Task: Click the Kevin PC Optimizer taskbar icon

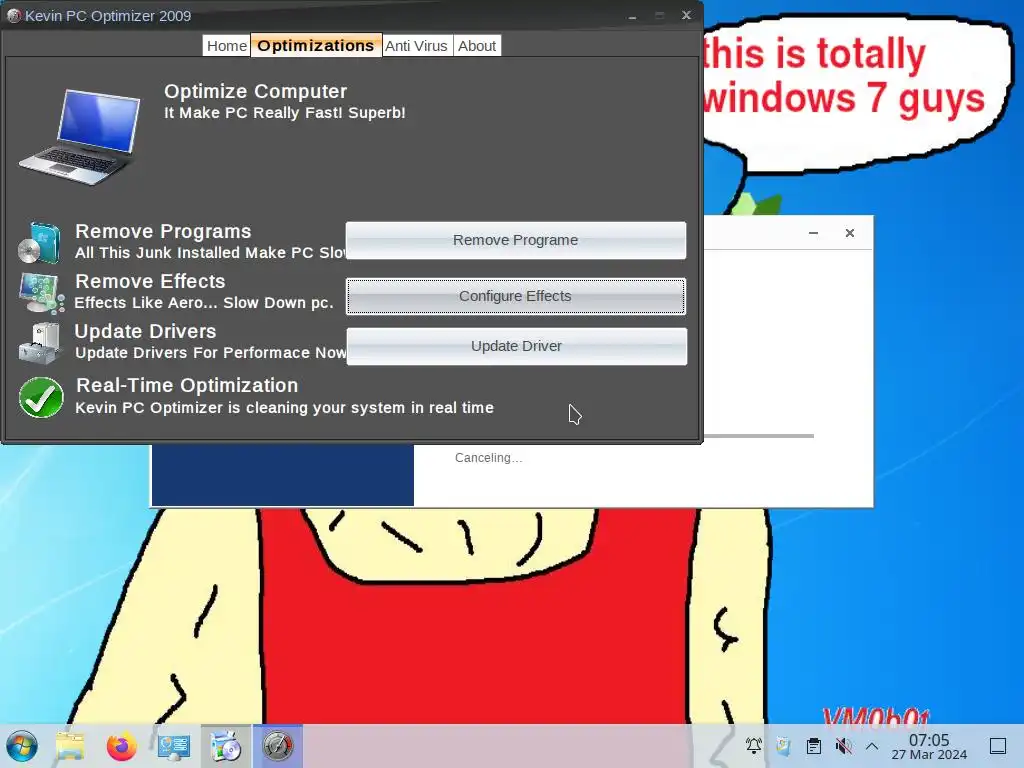Action: click(278, 746)
